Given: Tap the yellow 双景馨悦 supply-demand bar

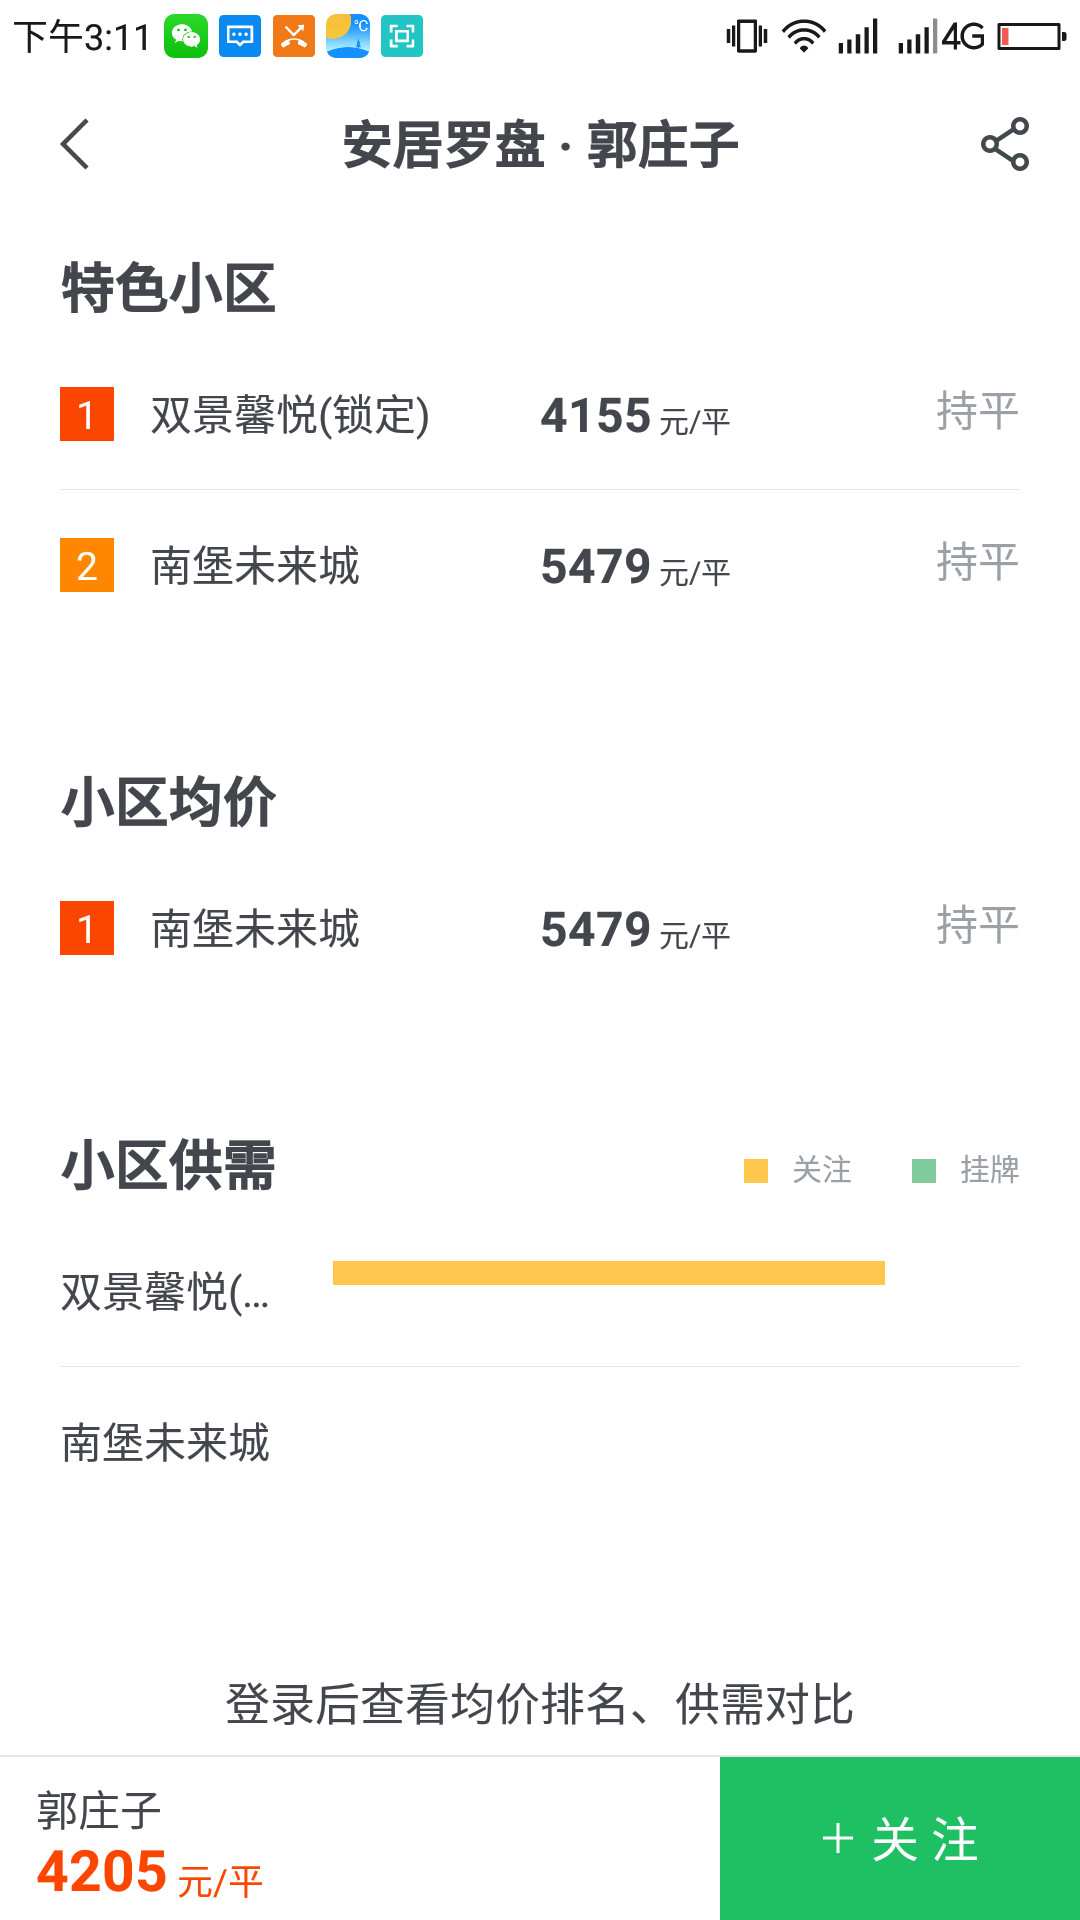Looking at the screenshot, I should pyautogui.click(x=608, y=1273).
